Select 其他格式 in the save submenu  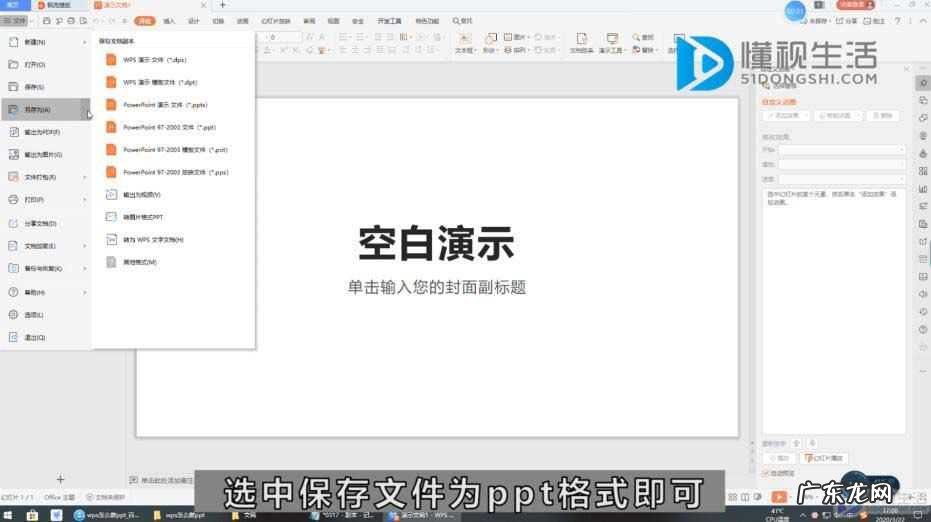(x=172, y=262)
